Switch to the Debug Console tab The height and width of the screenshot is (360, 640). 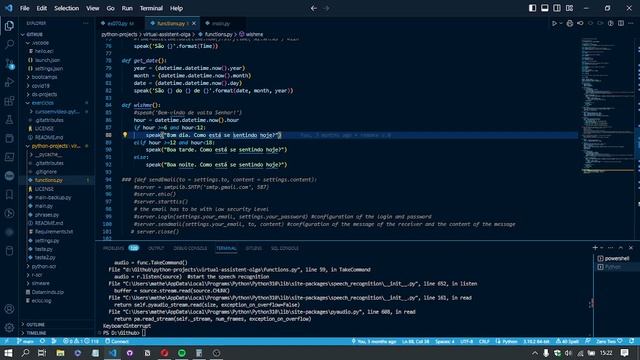190,248
